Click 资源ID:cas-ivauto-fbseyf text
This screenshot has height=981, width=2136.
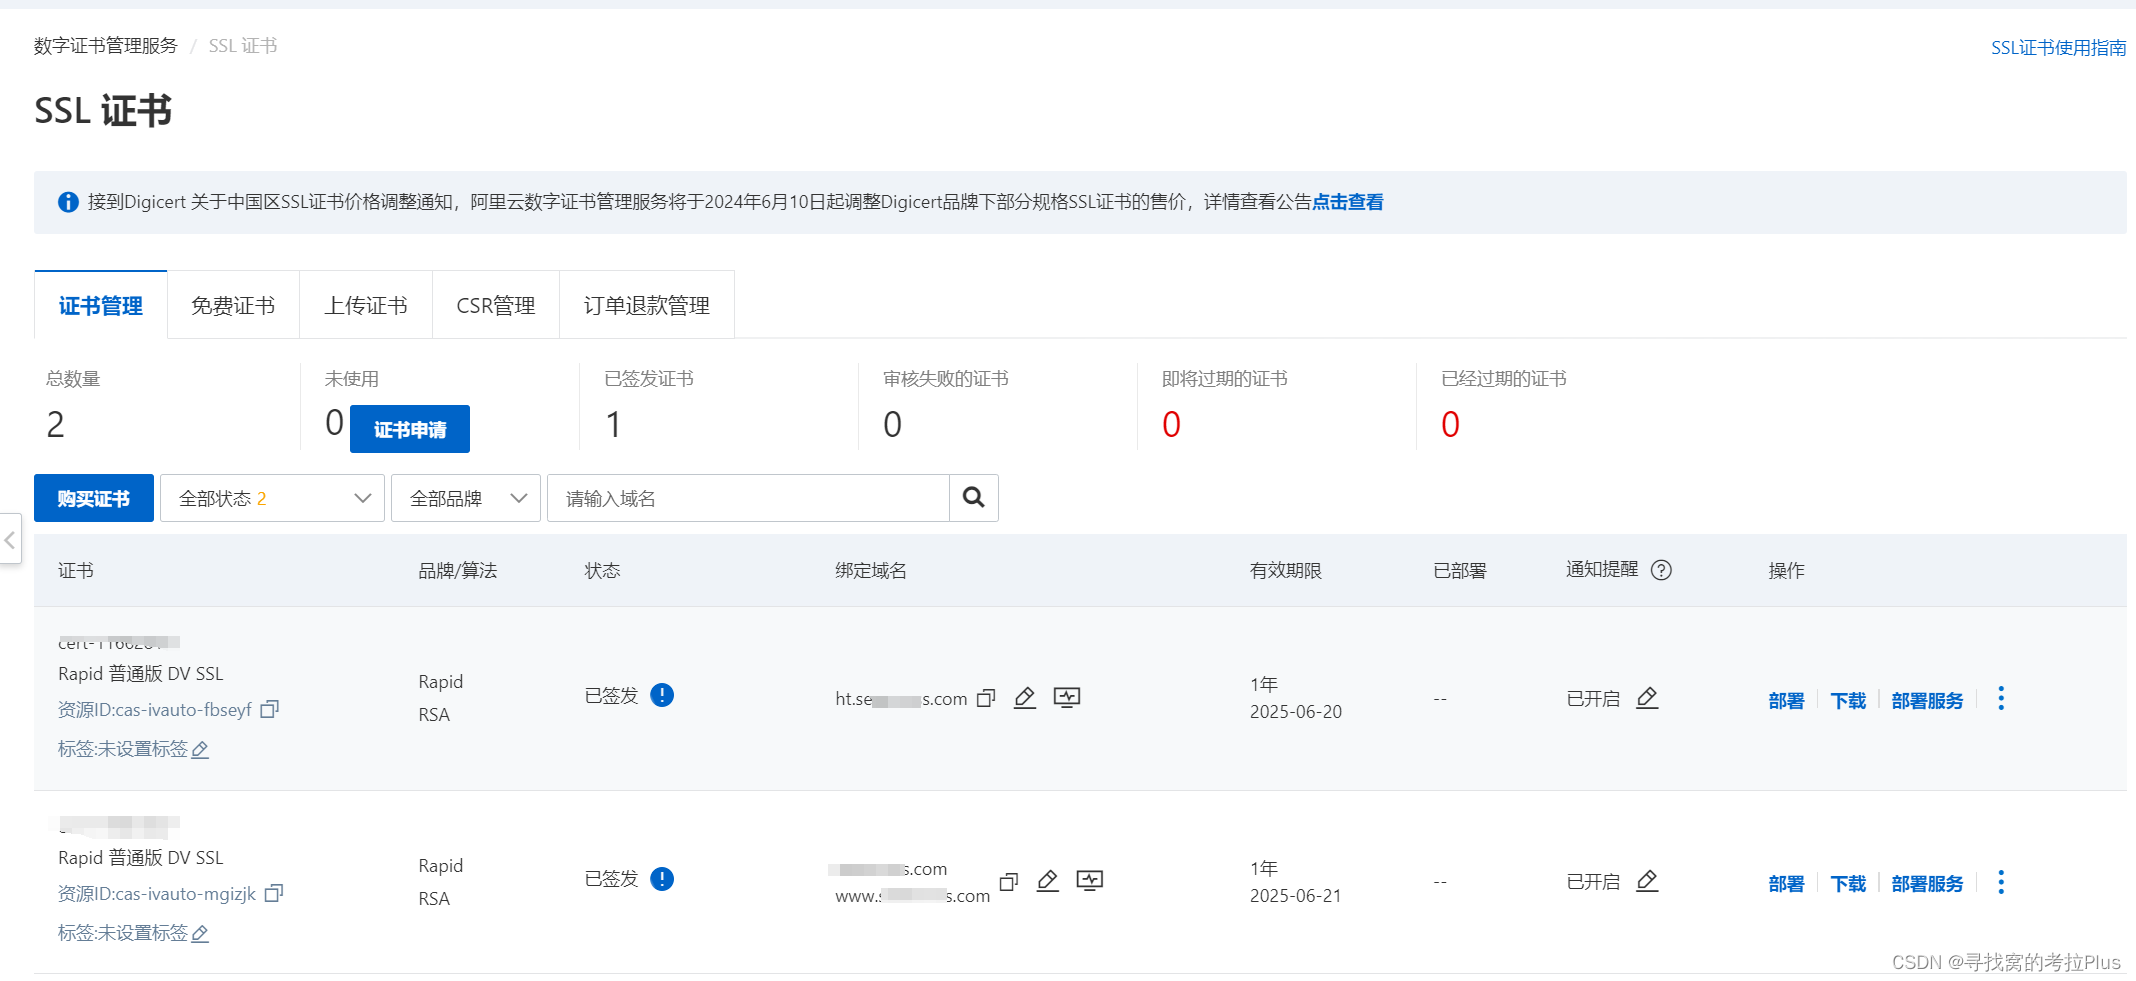tap(155, 709)
